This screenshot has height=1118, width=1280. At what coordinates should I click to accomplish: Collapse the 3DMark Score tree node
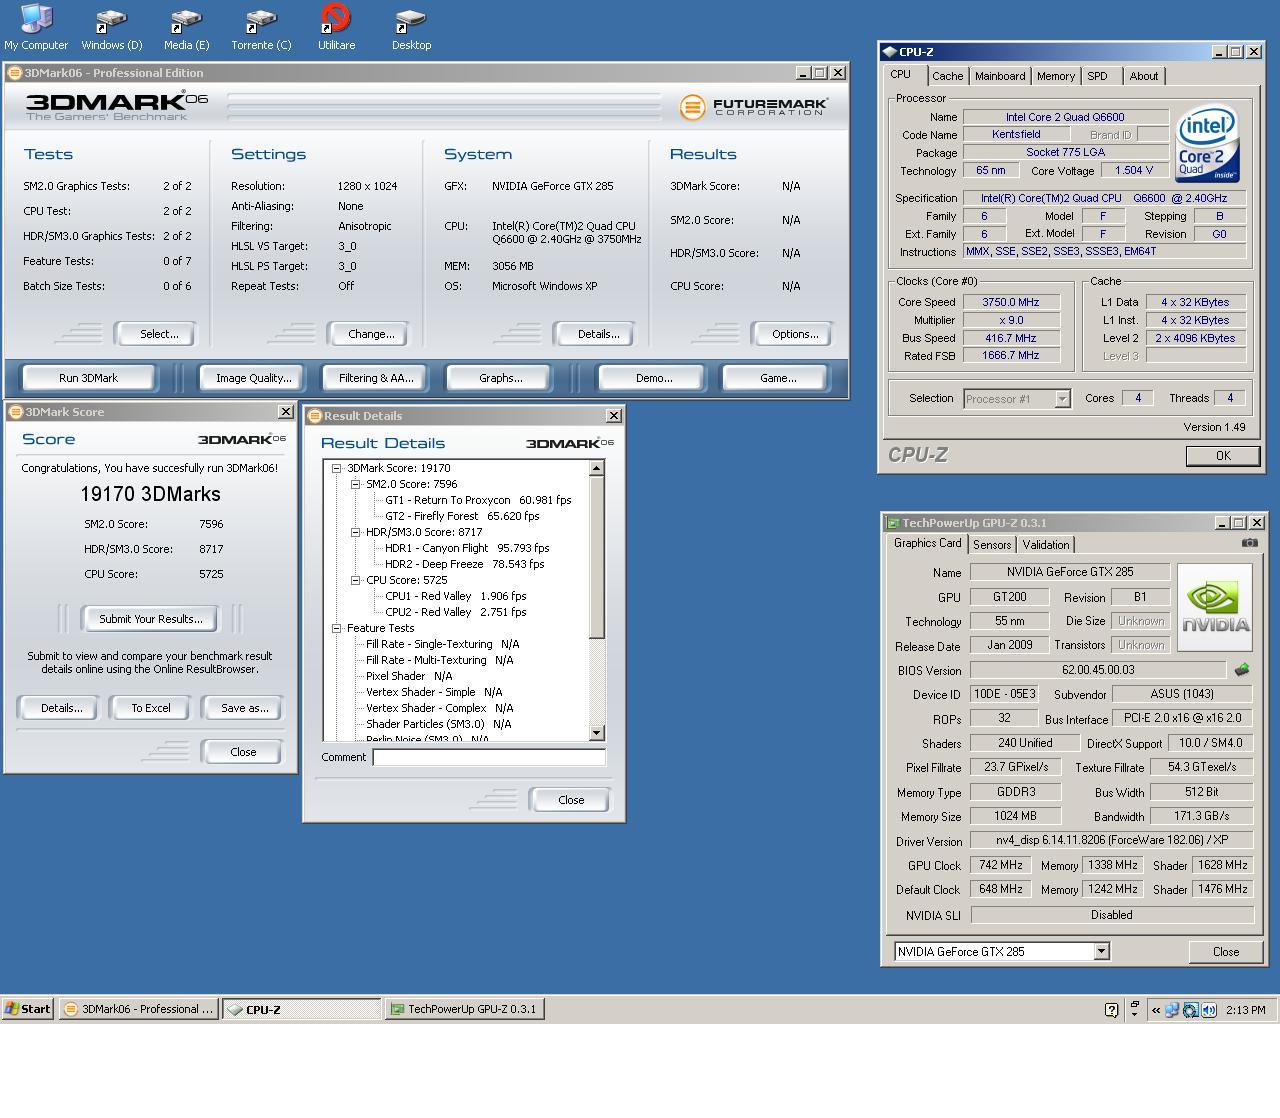(x=337, y=468)
